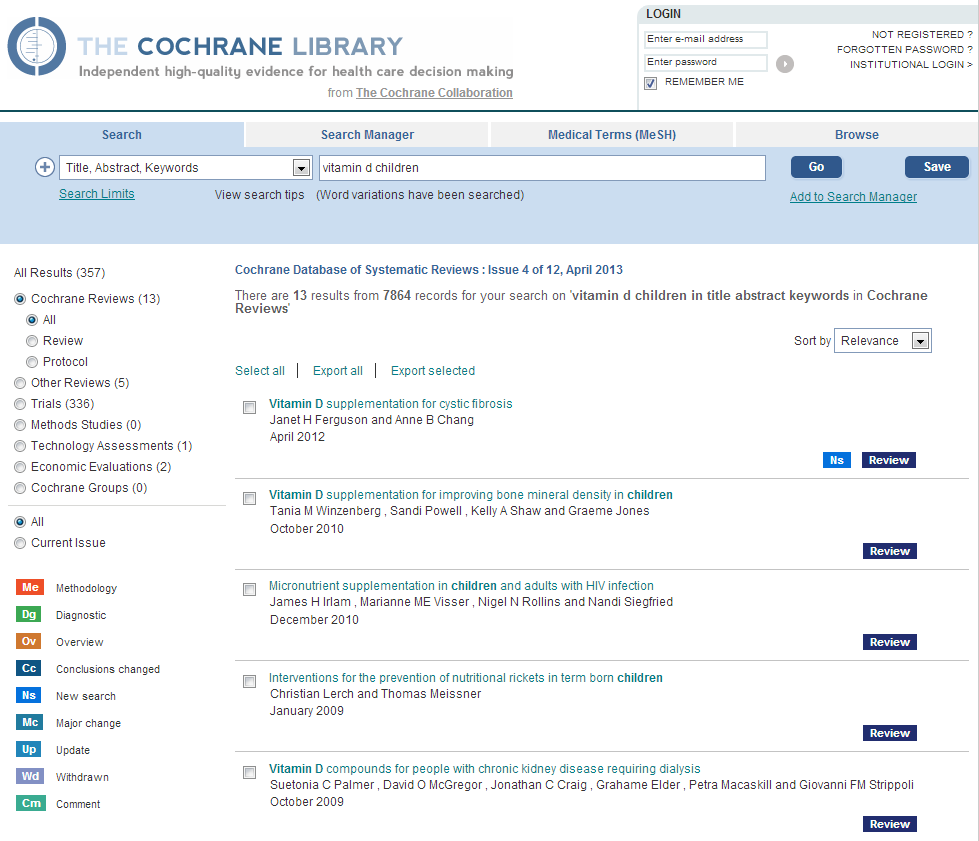Check the HIV infection result checkbox
The image size is (979, 841).
pyautogui.click(x=250, y=589)
